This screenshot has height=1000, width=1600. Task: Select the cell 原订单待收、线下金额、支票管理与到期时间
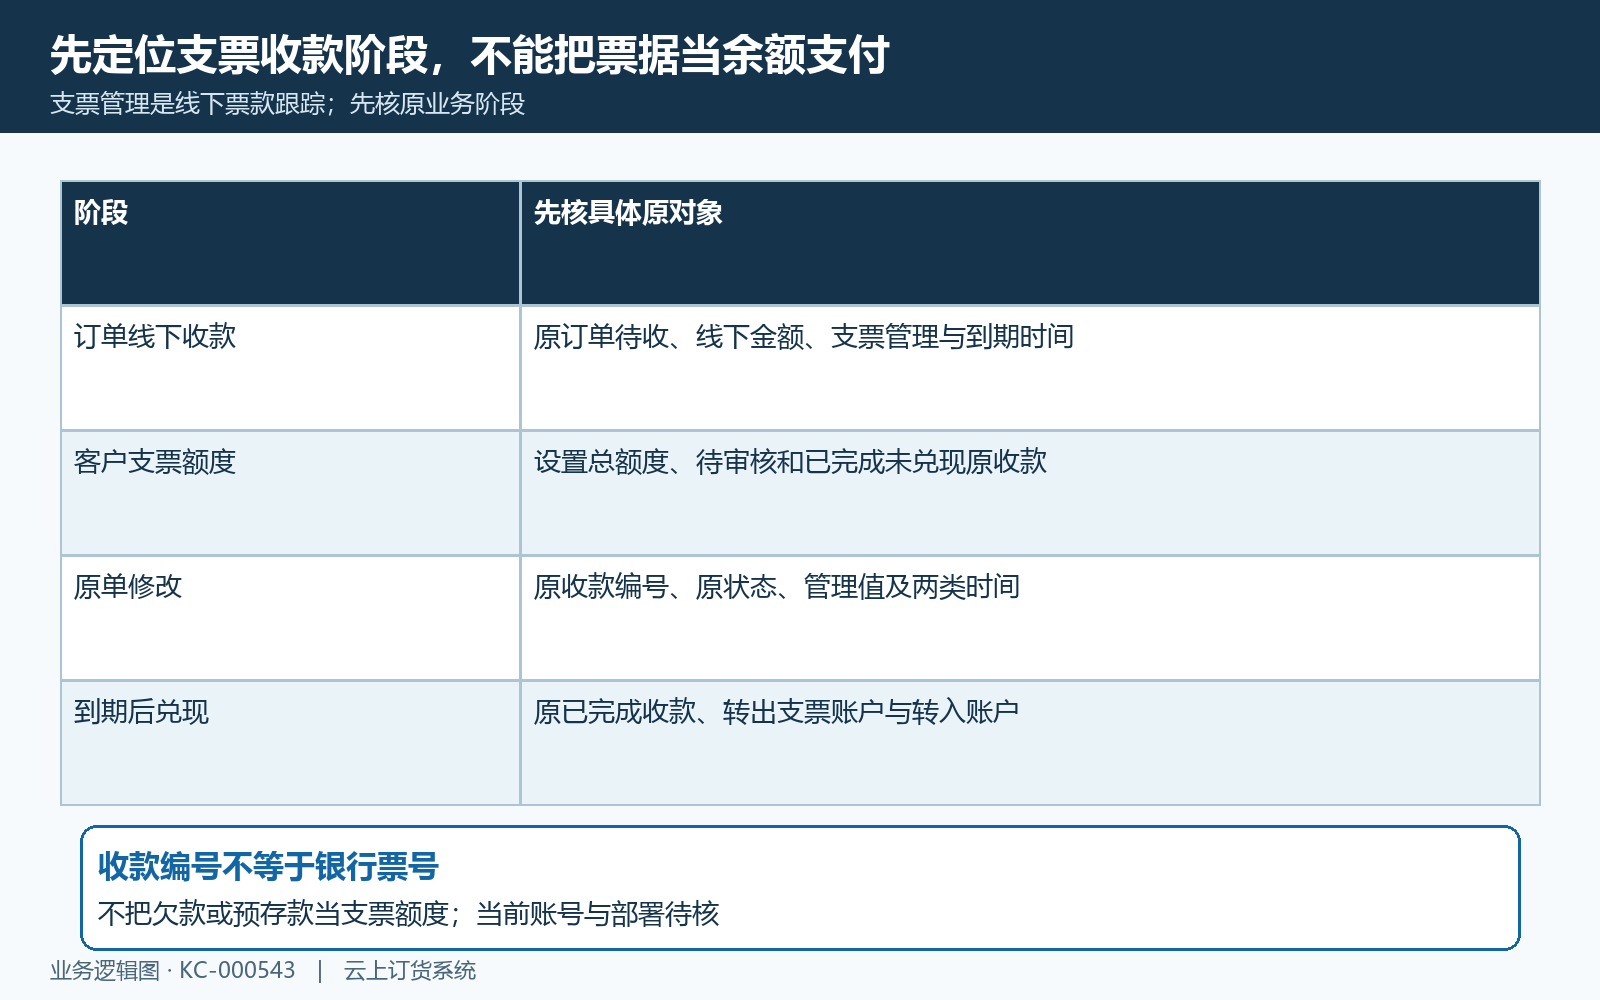tap(1030, 368)
